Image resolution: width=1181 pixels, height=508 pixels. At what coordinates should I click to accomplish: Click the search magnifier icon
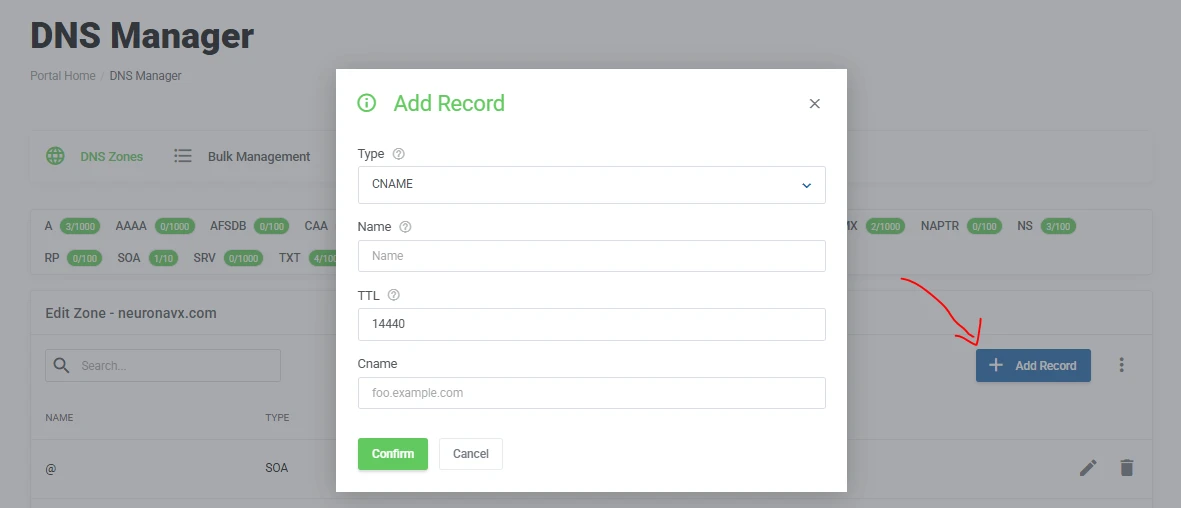point(62,366)
